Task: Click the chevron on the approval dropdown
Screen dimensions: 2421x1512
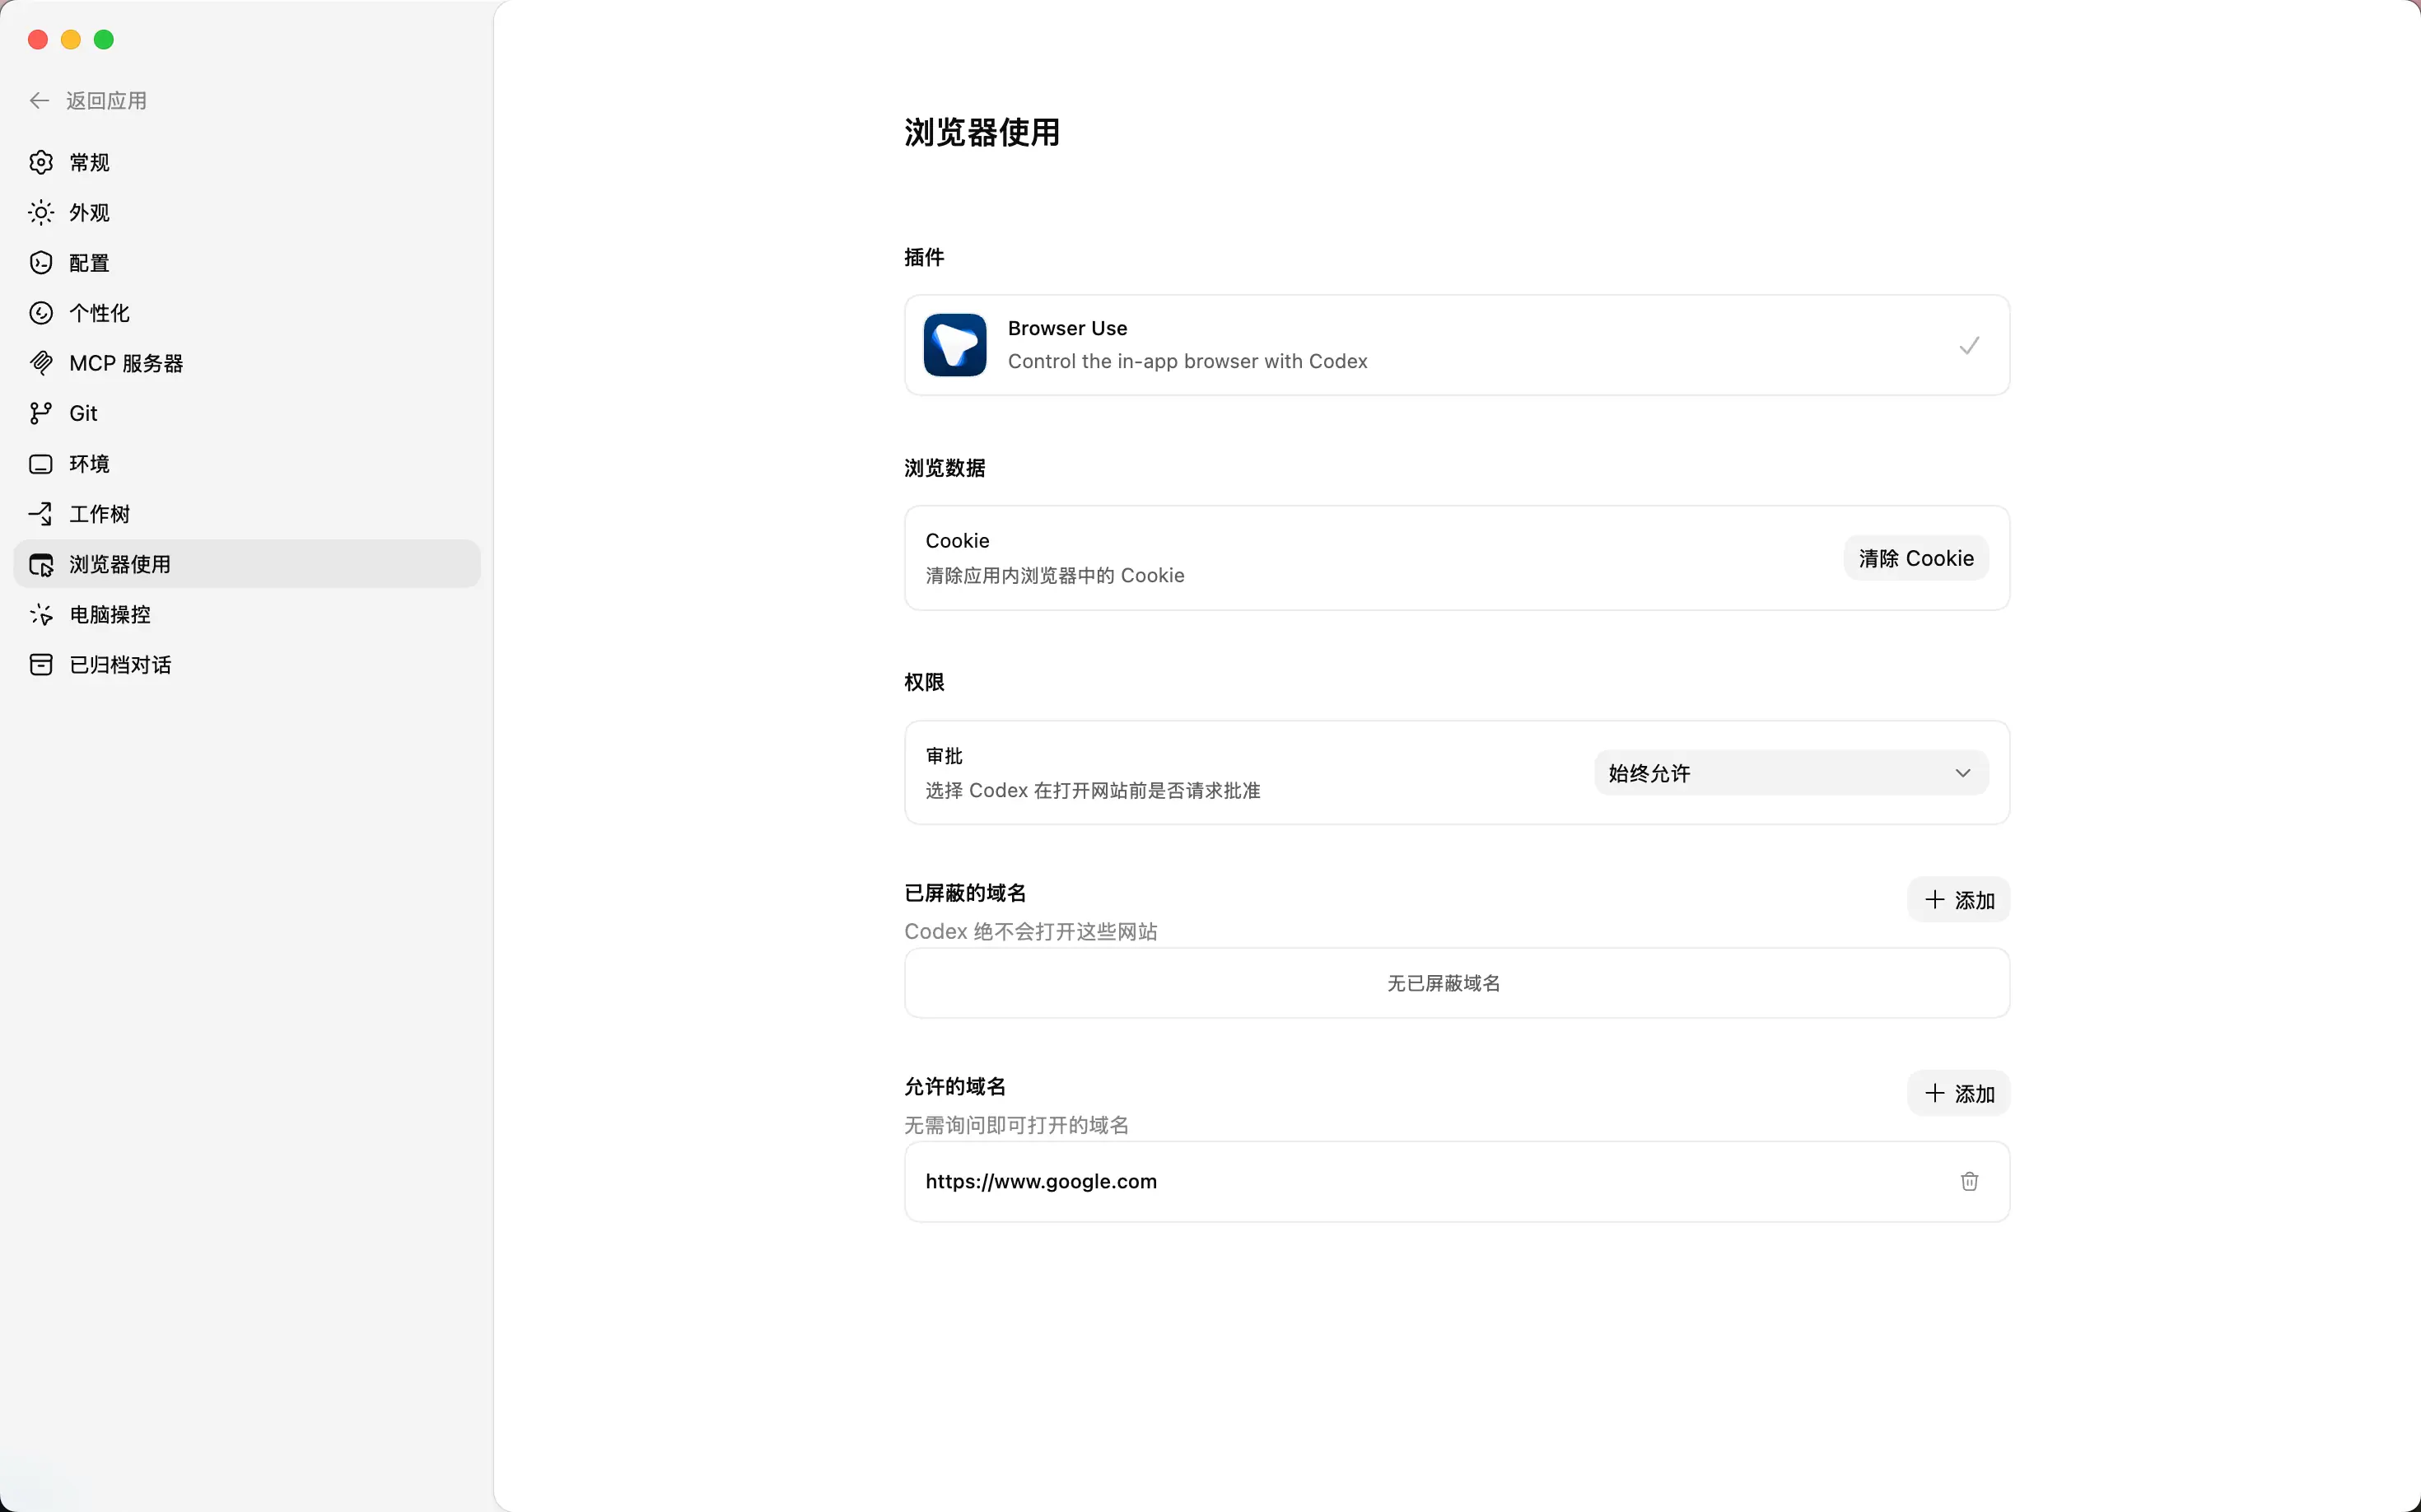Action: [1962, 773]
